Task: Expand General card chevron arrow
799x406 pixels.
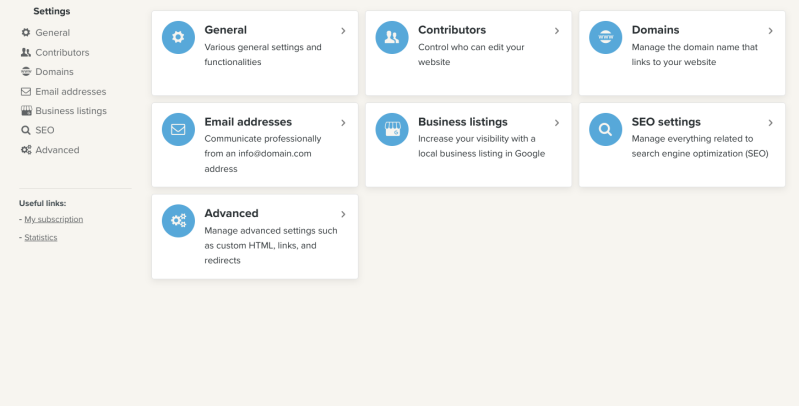Action: tap(343, 31)
